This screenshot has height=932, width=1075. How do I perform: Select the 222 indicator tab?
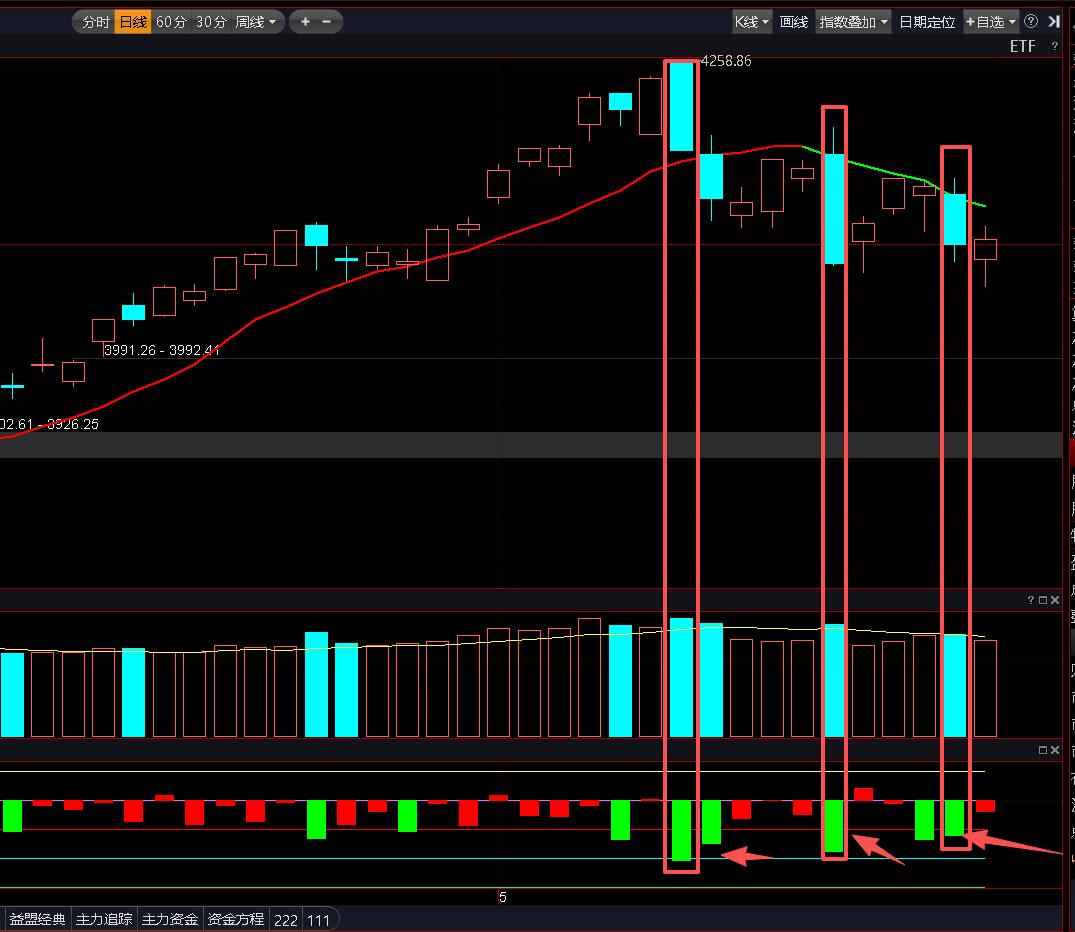[286, 920]
